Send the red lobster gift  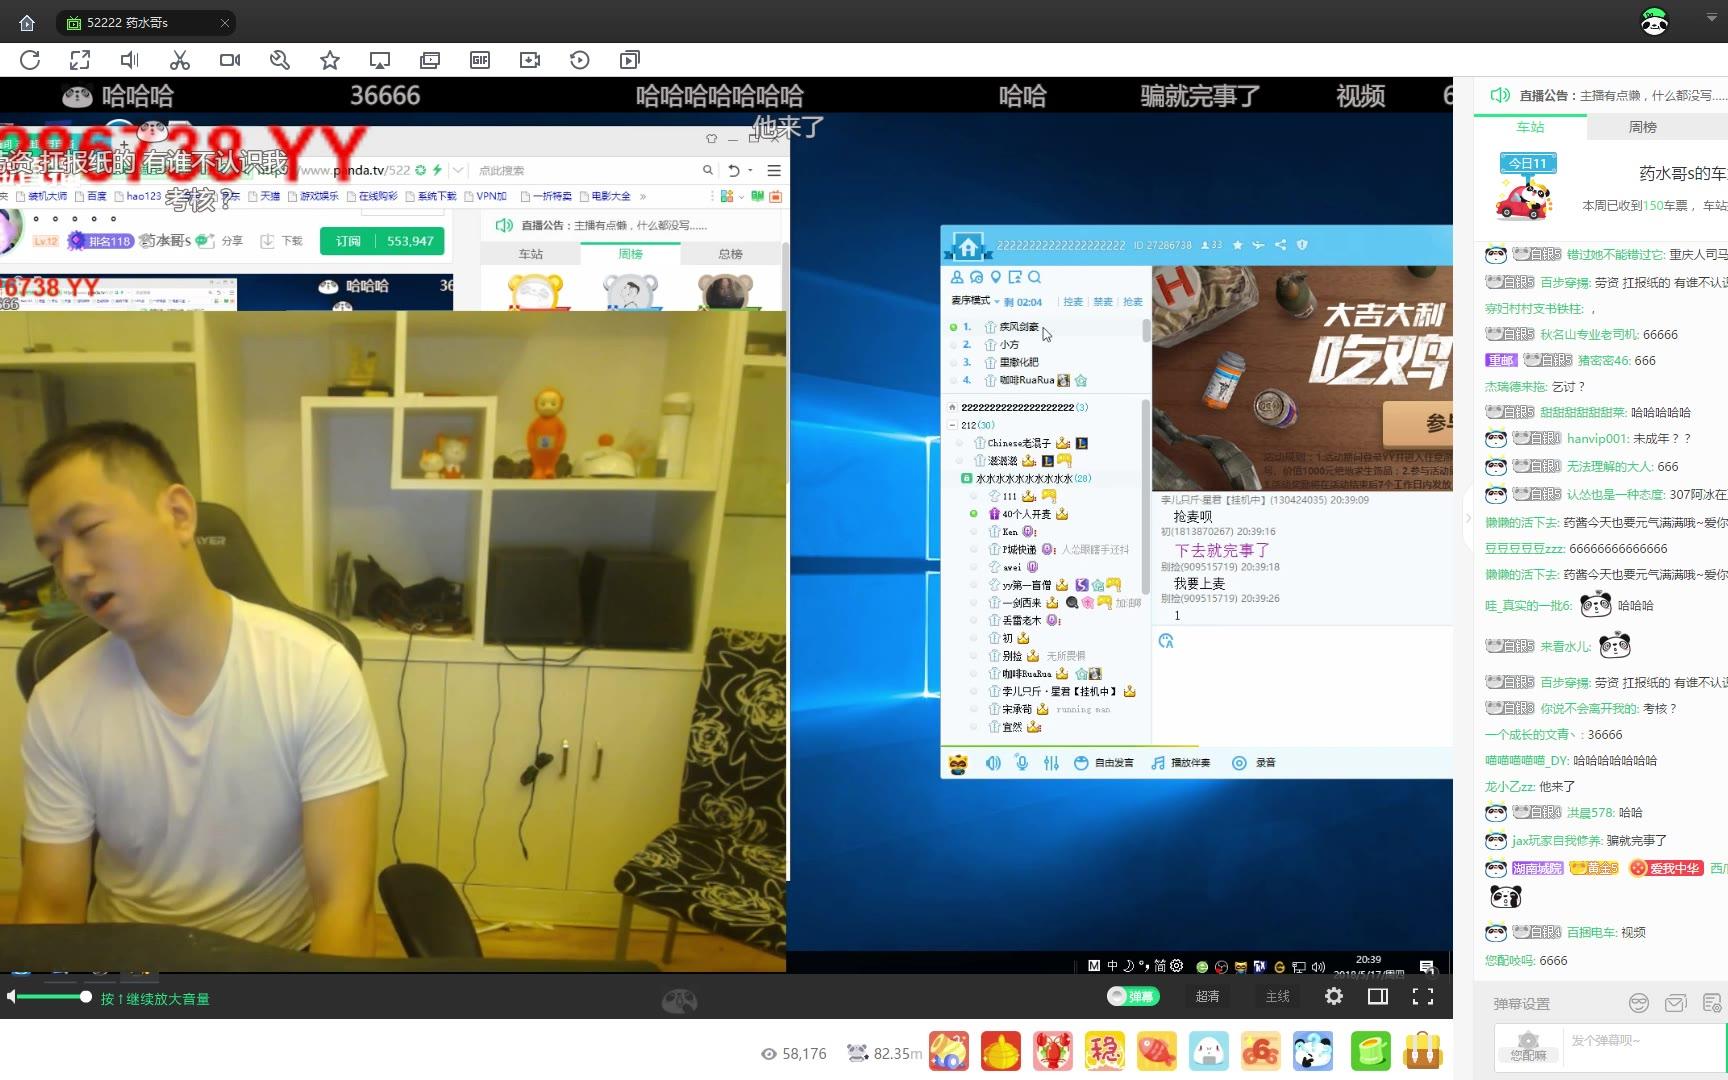pos(1053,1051)
